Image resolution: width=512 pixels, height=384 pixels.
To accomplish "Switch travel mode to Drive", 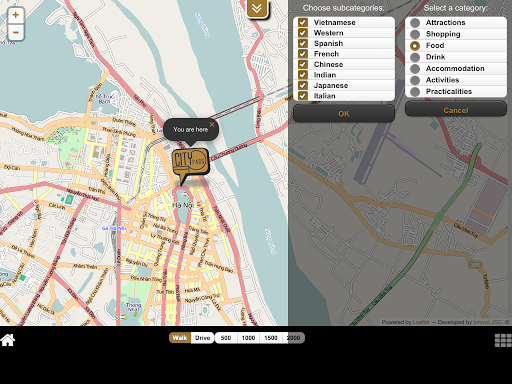I will tap(202, 338).
